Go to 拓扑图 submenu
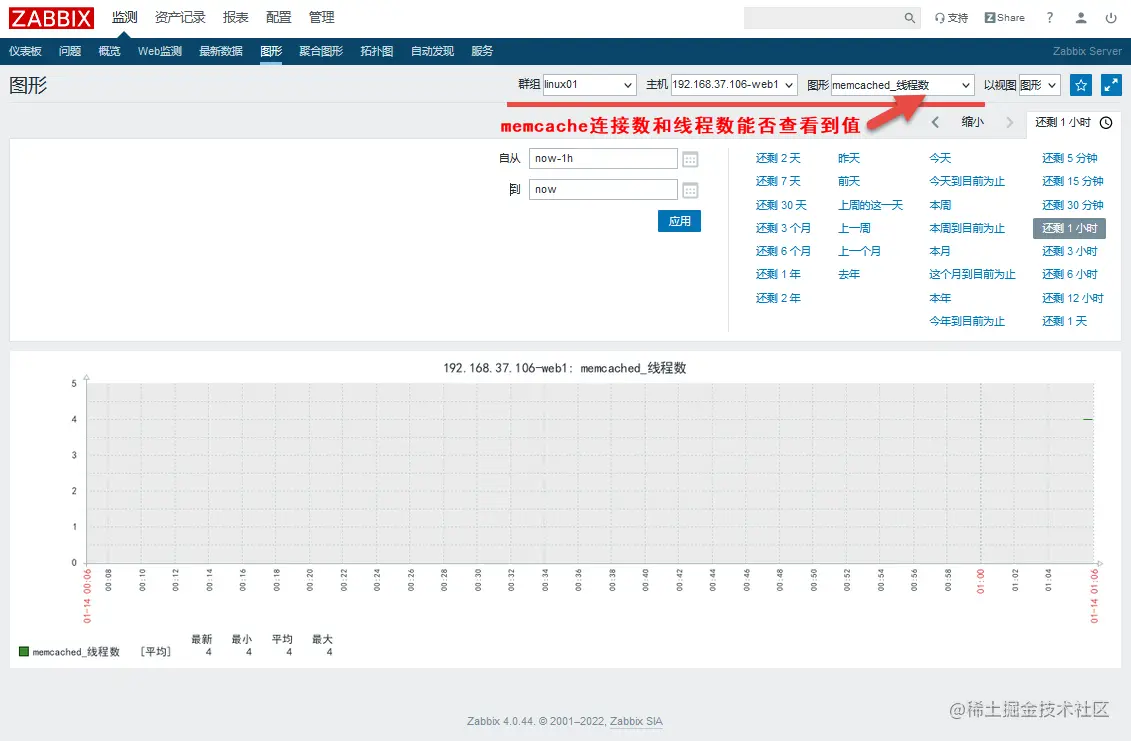 point(377,51)
